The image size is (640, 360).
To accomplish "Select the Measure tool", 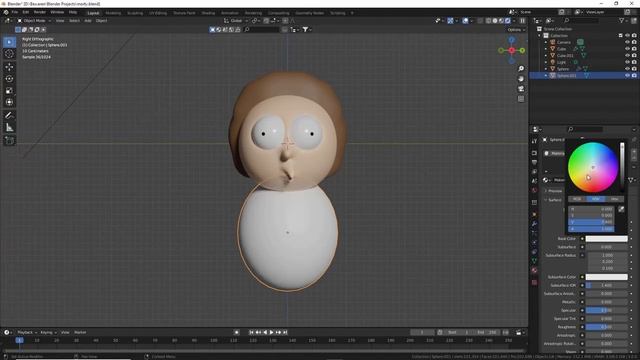I will [x=9, y=128].
